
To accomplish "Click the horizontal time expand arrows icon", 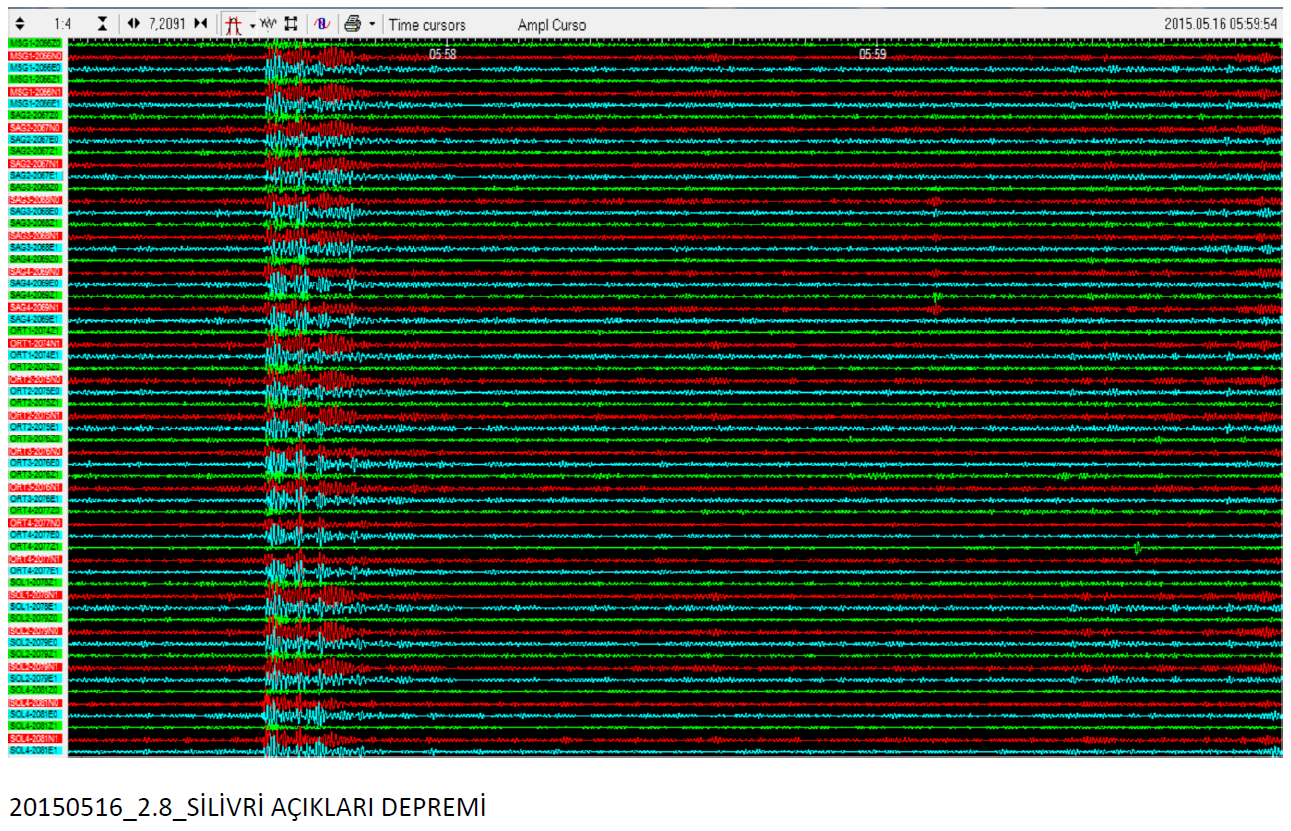I will [135, 24].
